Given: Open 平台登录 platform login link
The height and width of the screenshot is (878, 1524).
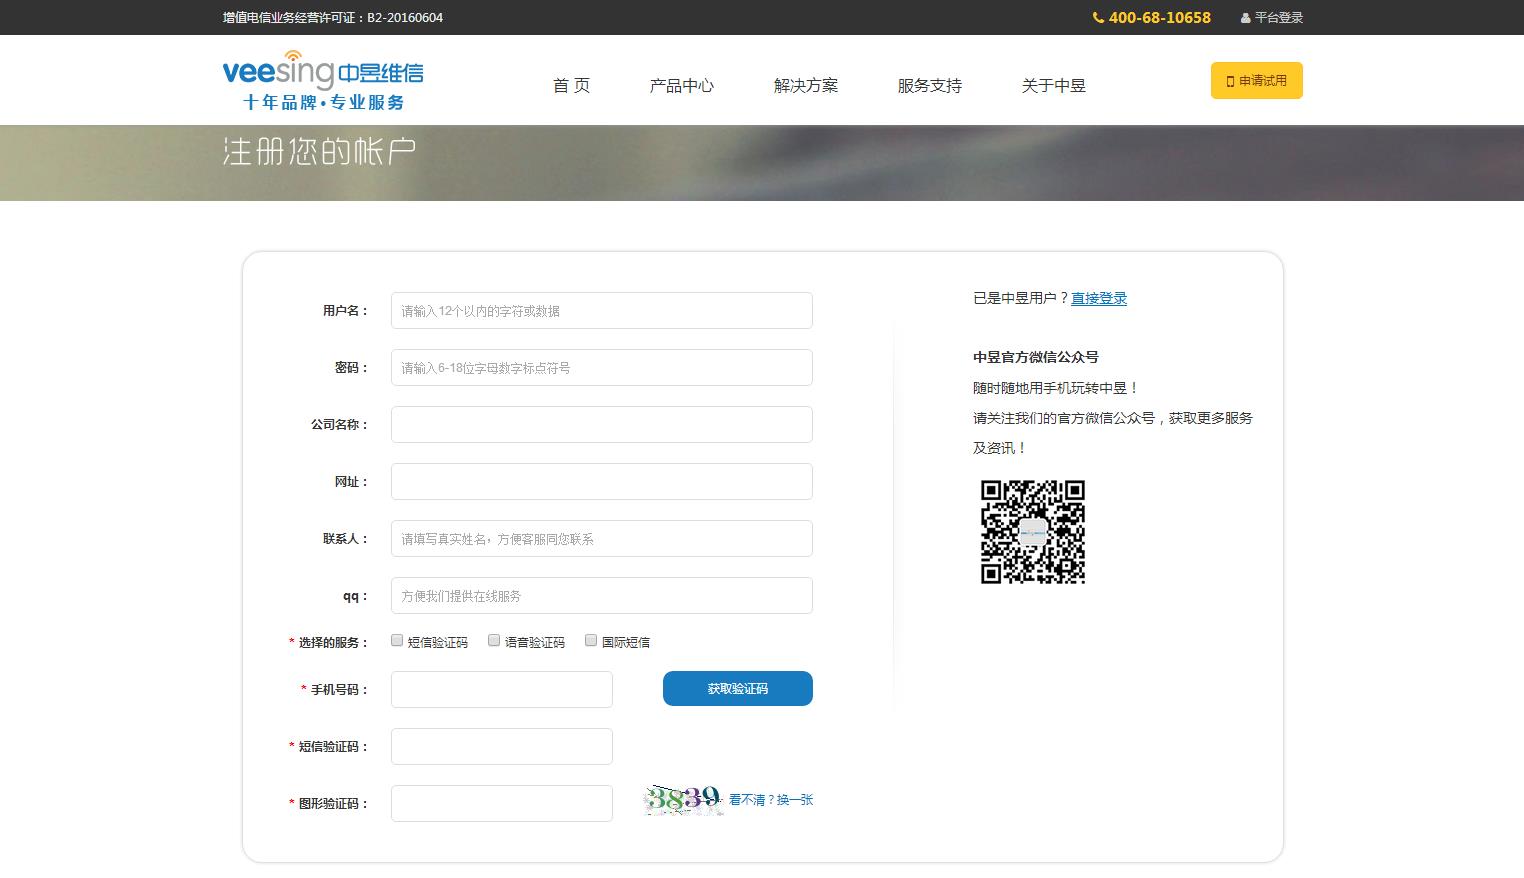Looking at the screenshot, I should click(x=1277, y=18).
